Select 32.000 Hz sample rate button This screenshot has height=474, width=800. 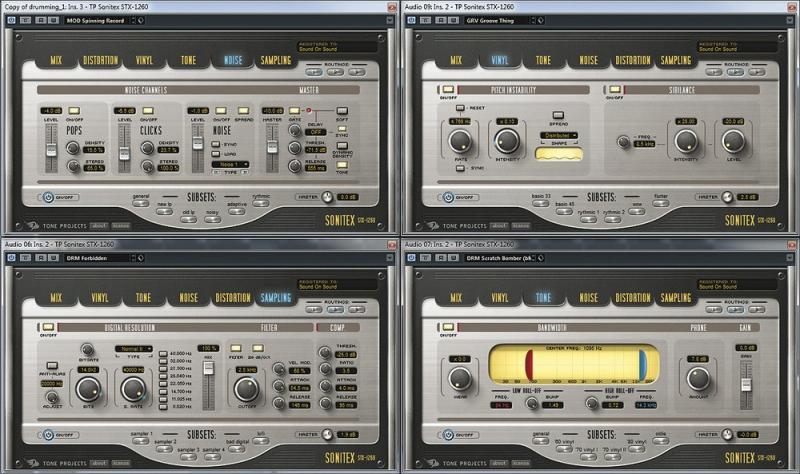163,360
